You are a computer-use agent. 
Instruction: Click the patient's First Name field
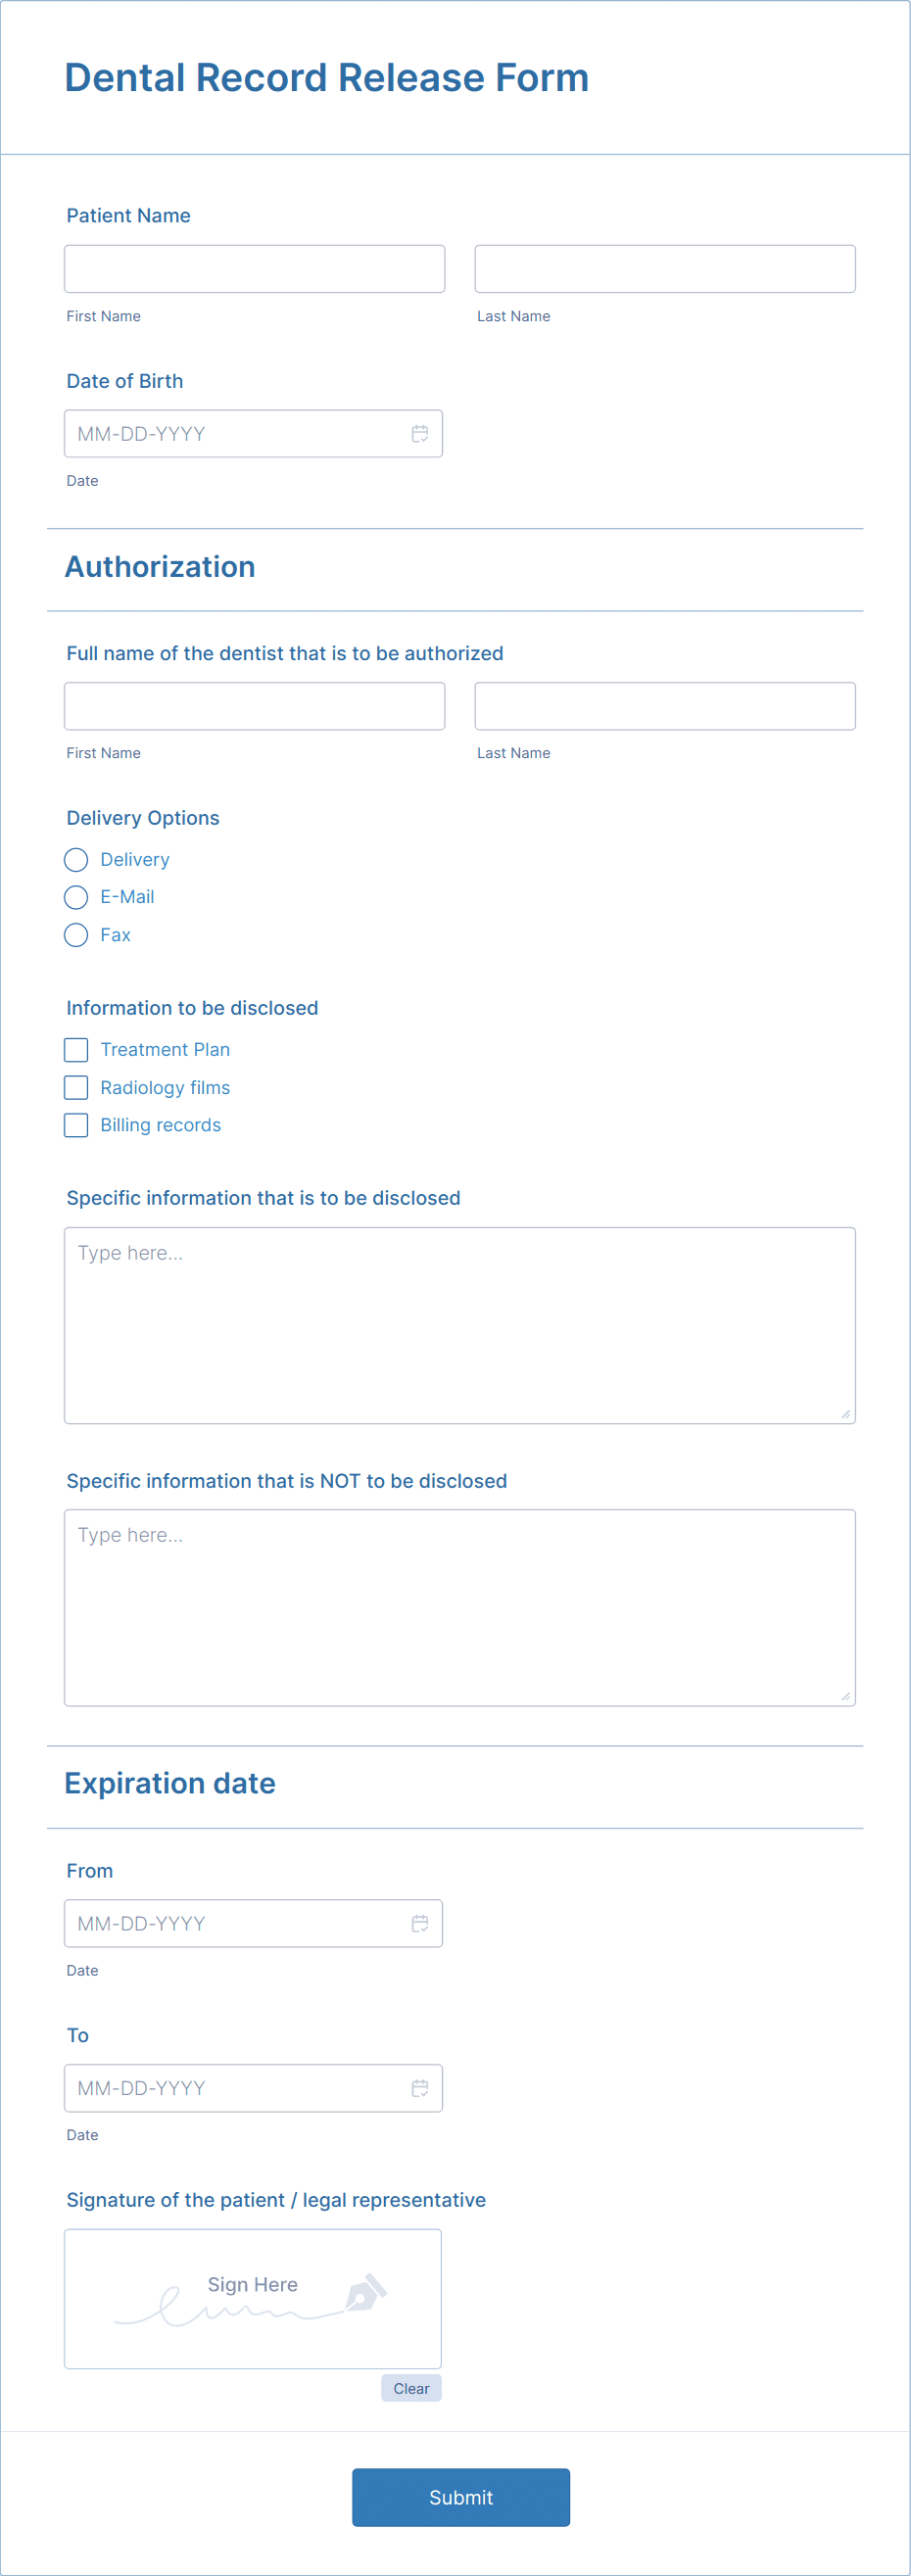[x=254, y=268]
